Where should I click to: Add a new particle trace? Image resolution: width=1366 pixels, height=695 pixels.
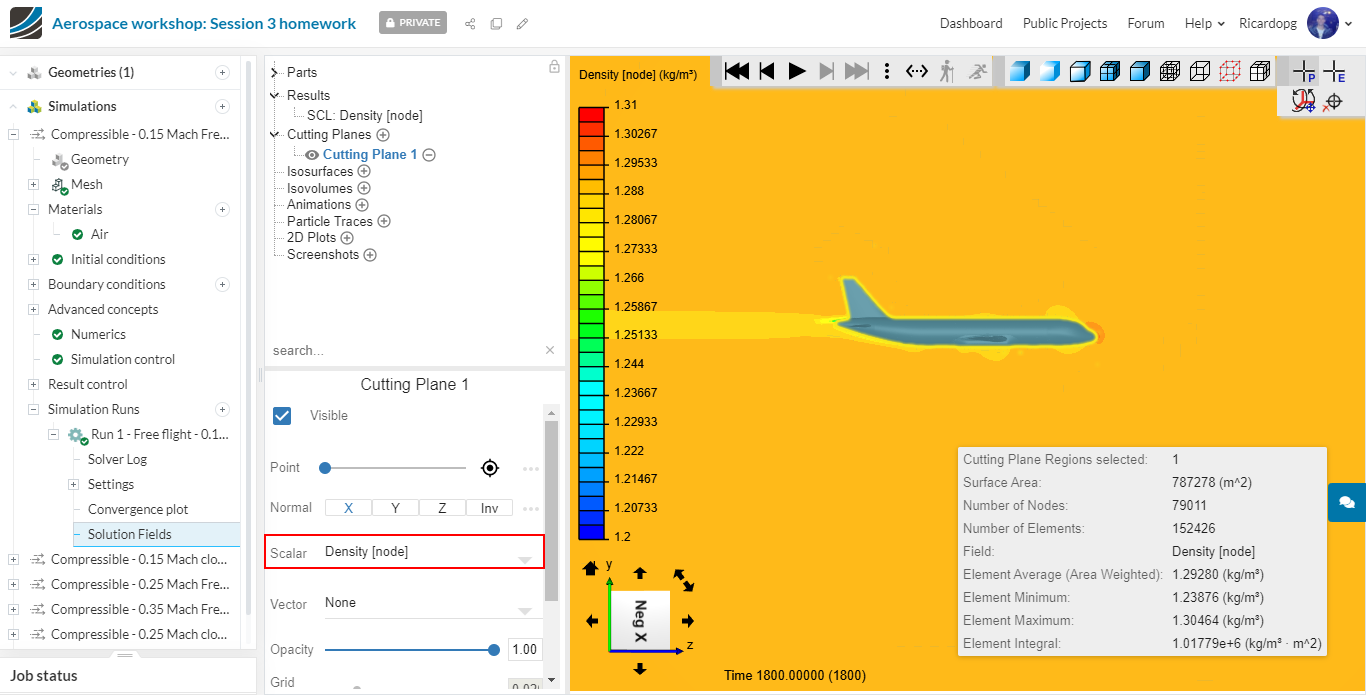click(x=383, y=221)
